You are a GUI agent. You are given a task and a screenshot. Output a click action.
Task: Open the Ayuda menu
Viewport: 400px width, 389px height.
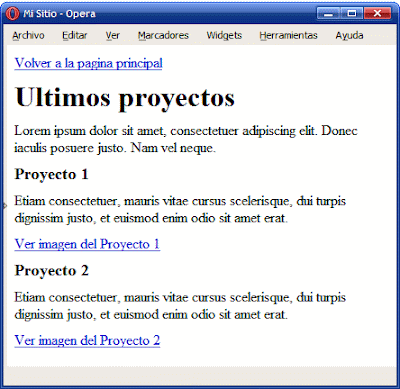(349, 36)
